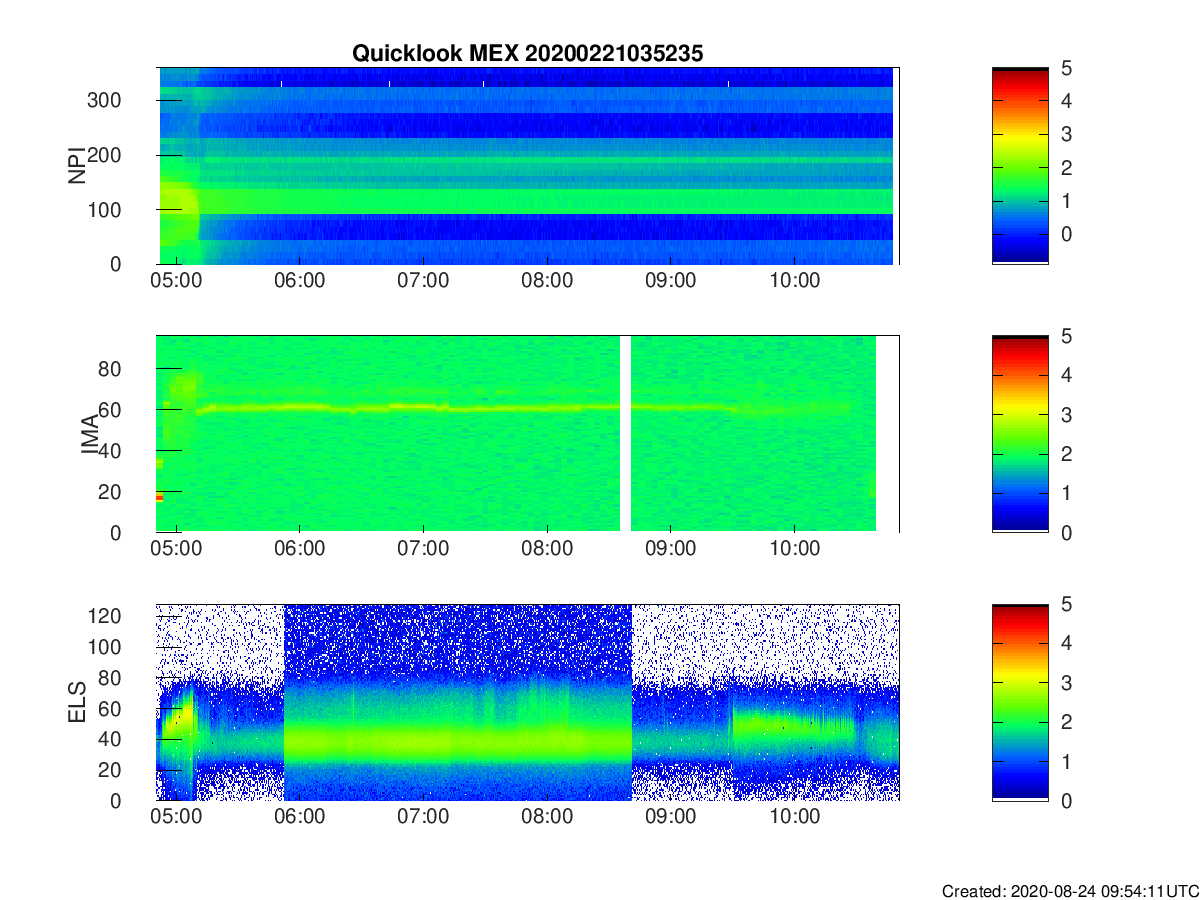The width and height of the screenshot is (1200, 900).
Task: Select the IMA y-axis label
Action: (90, 435)
